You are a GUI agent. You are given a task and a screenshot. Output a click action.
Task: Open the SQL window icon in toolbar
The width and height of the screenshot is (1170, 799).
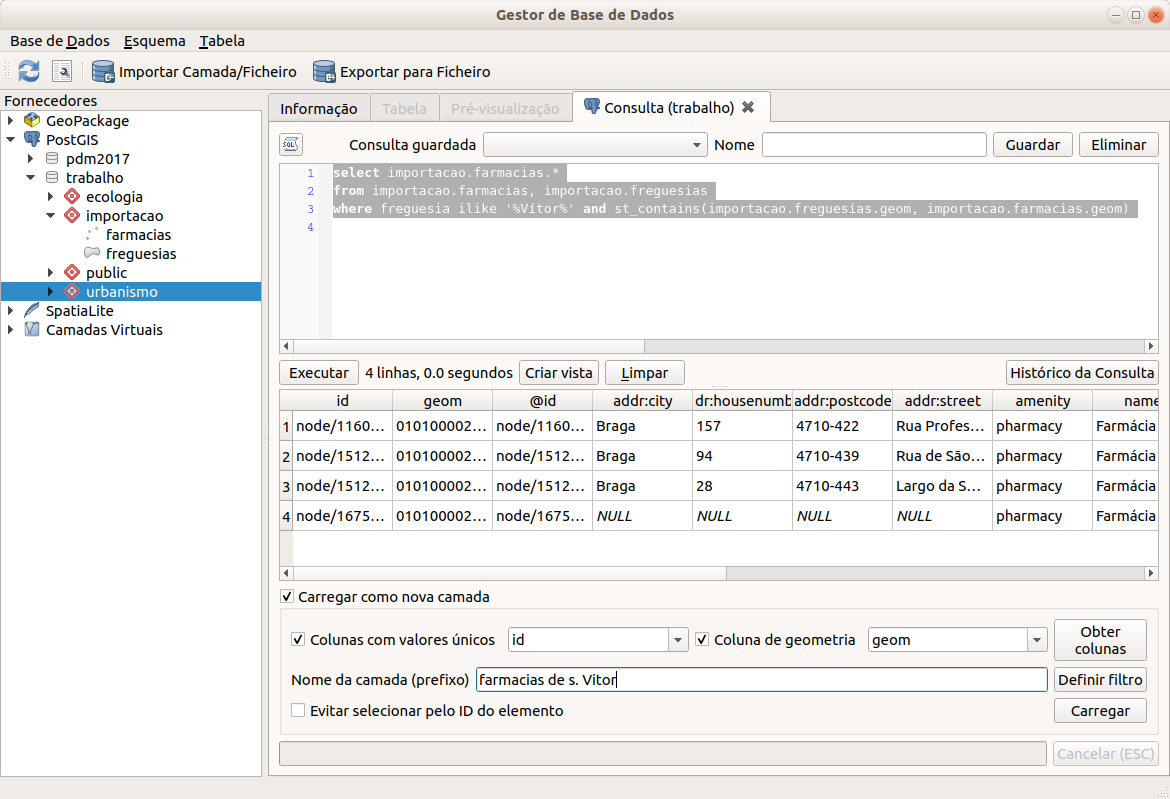(x=62, y=71)
